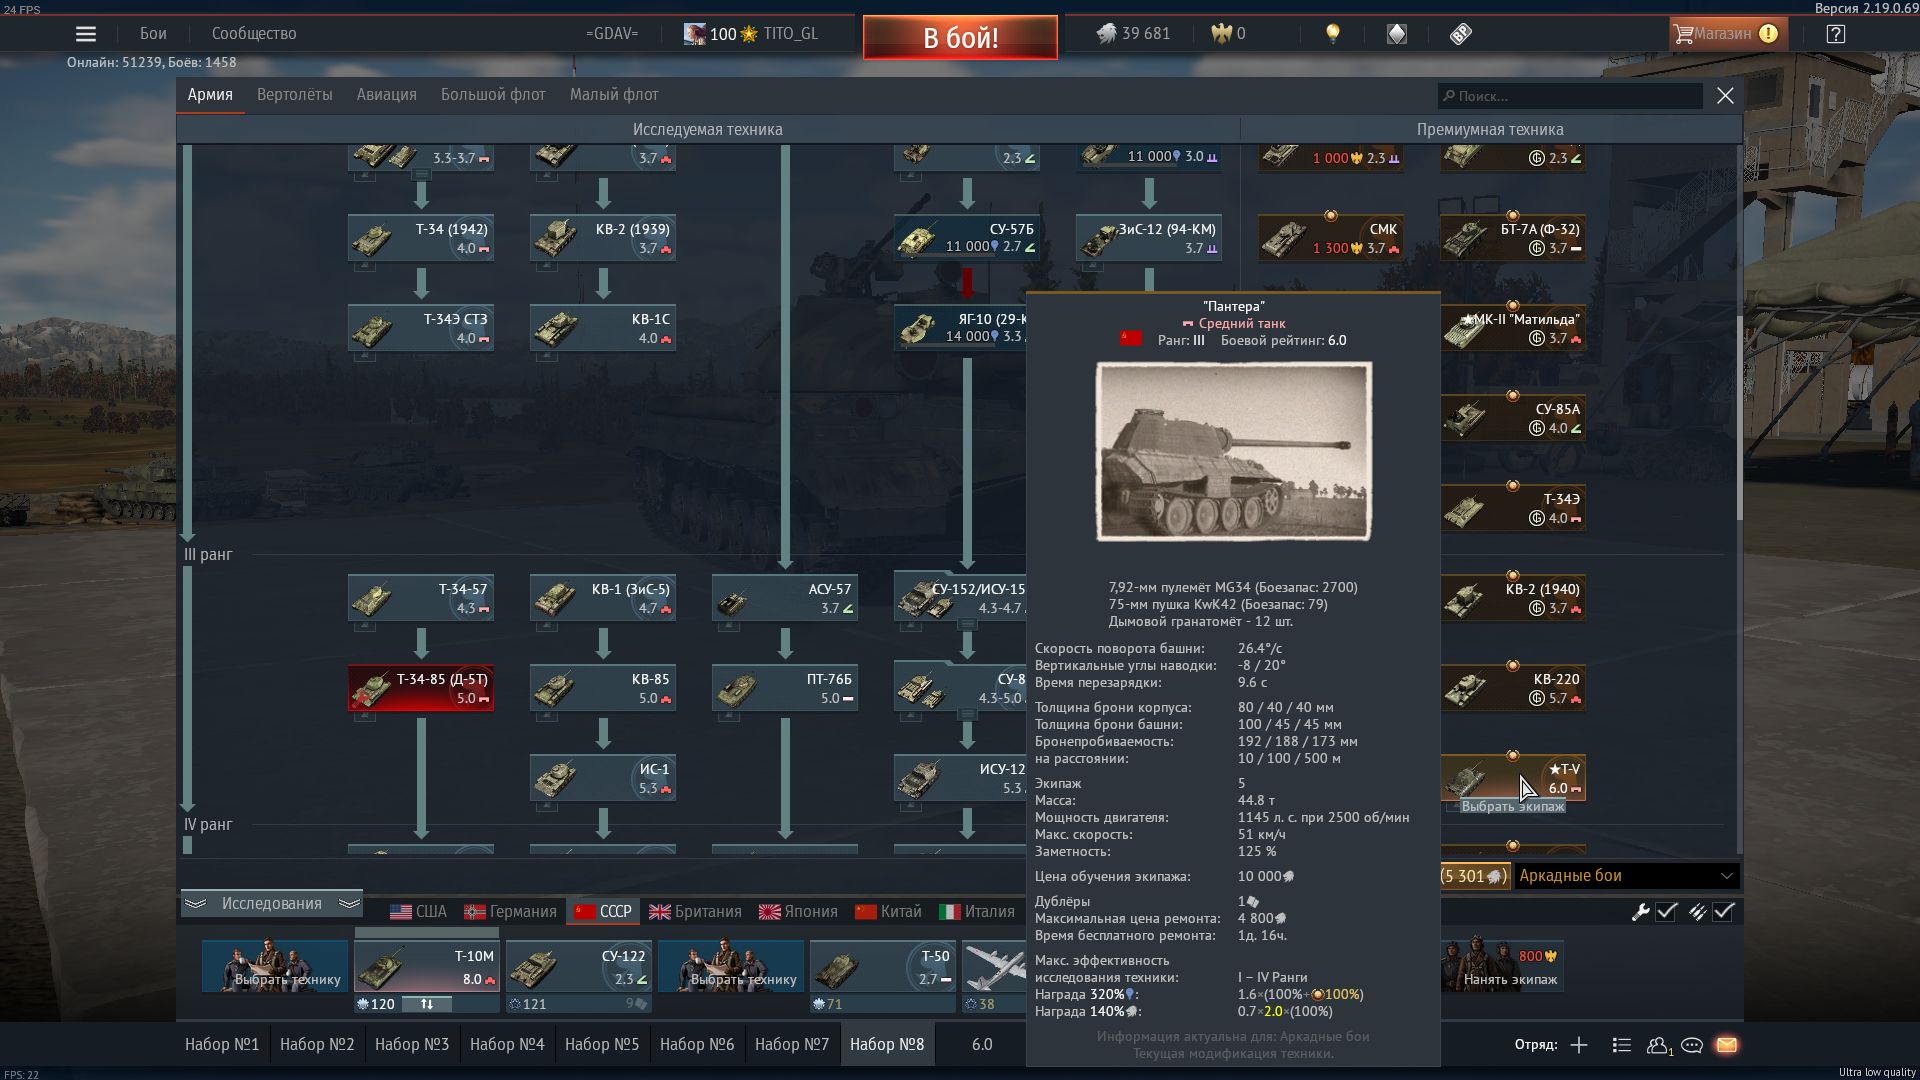Switch to preset Набор №5
1920x1080 pixels.
point(602,1044)
